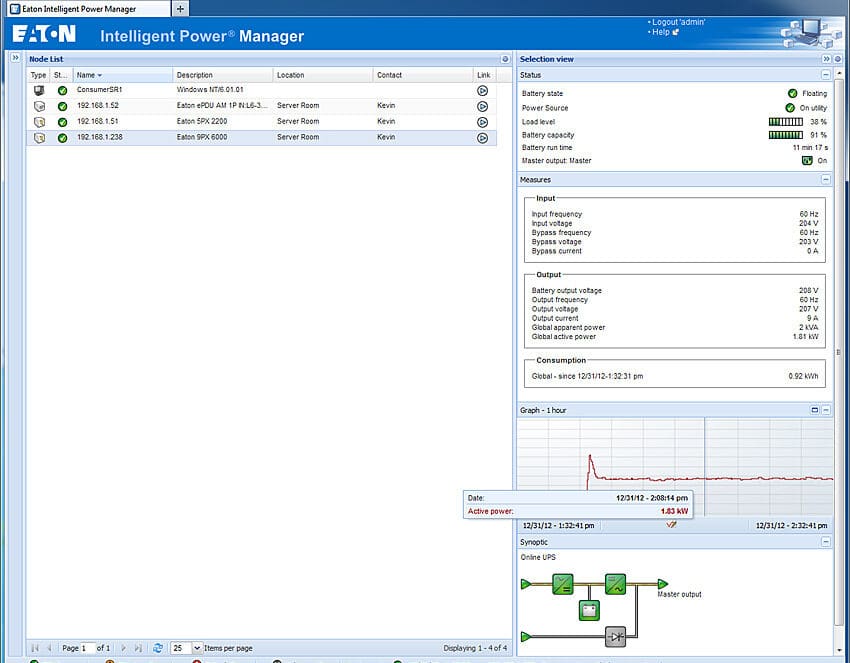Click the page number input field

87,648
